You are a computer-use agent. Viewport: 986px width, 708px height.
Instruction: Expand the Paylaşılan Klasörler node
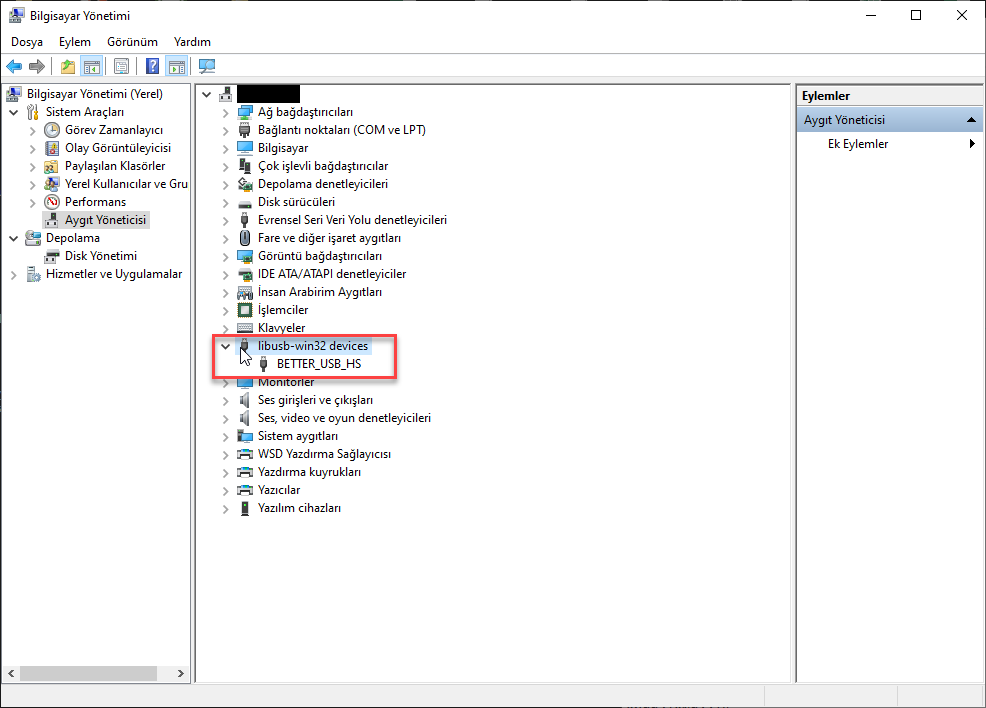click(x=33, y=167)
